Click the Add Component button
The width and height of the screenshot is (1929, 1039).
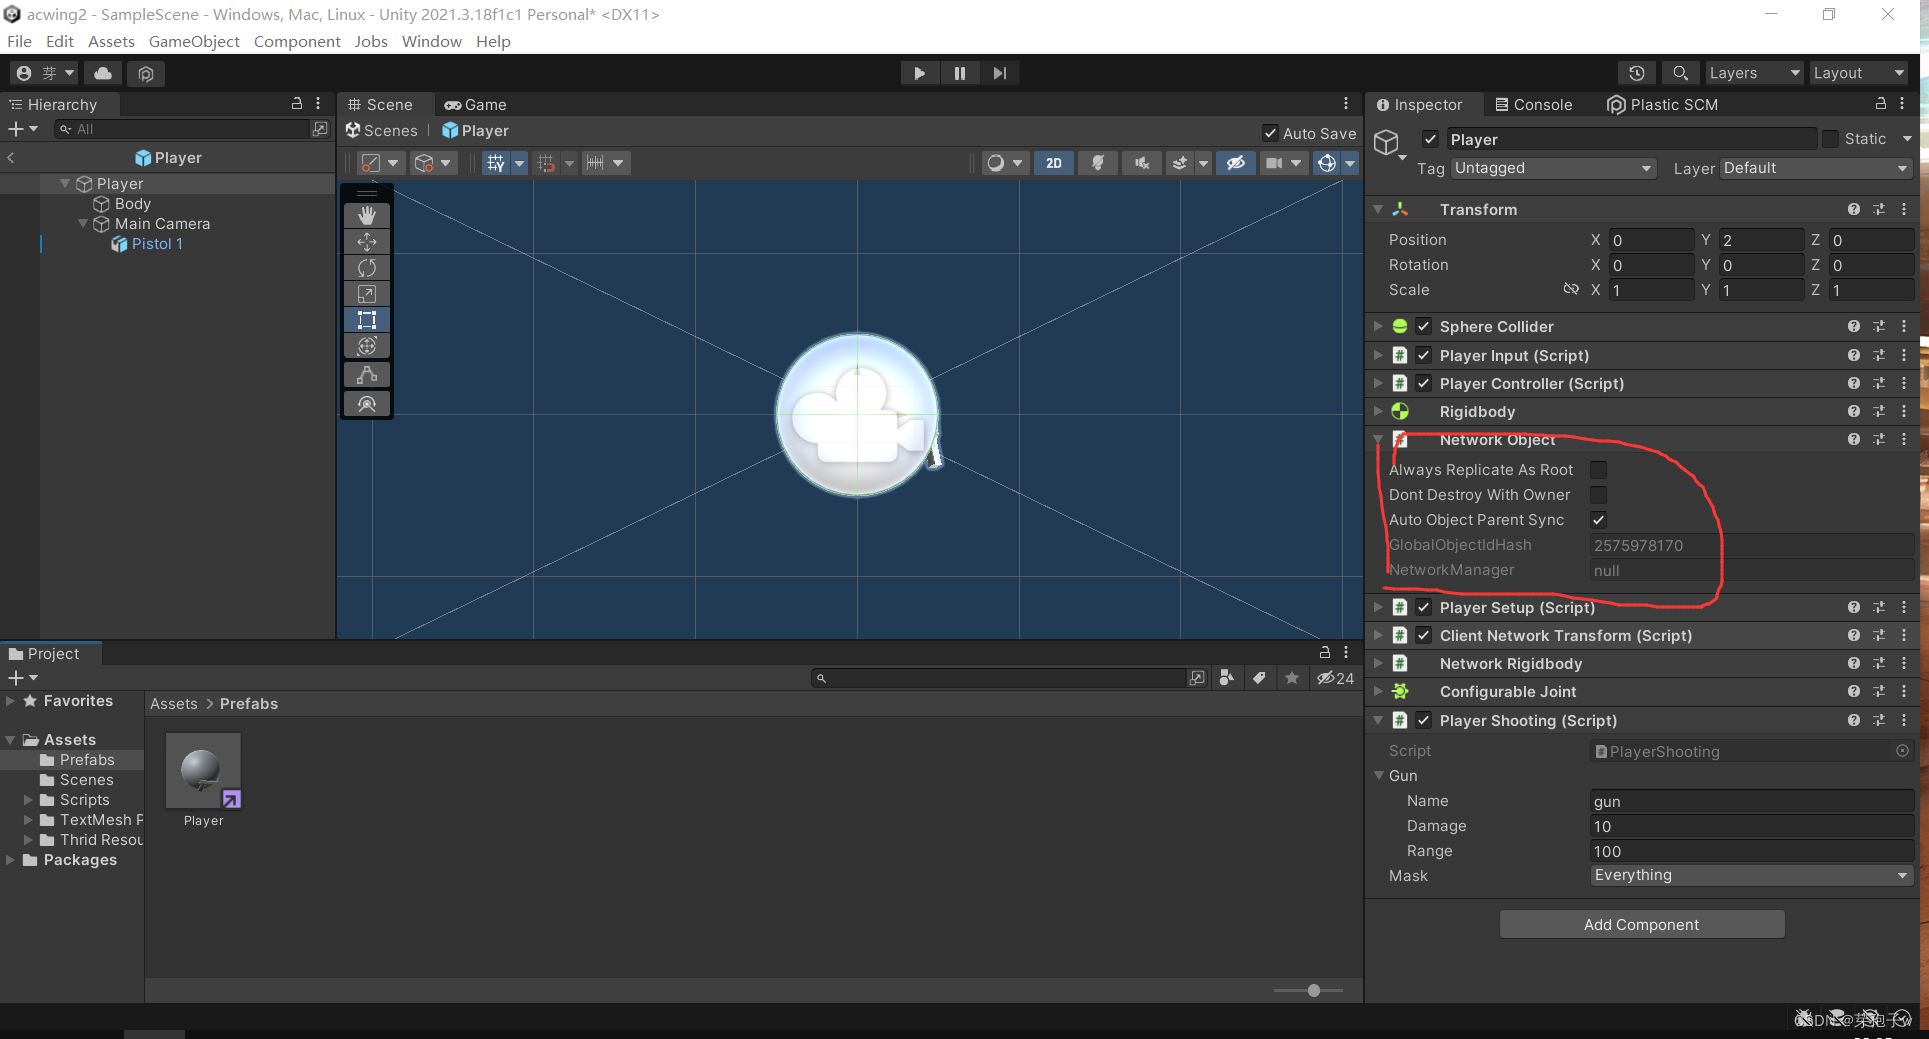click(1641, 924)
